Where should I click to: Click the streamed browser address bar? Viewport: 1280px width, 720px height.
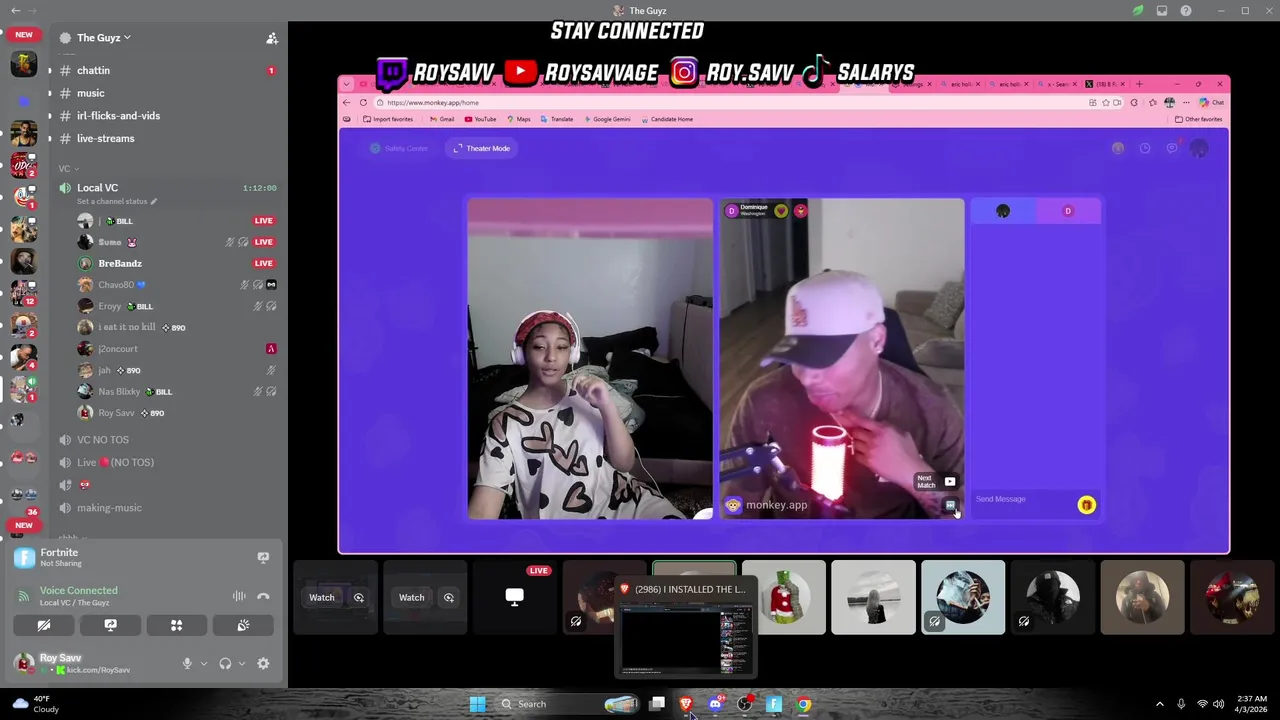point(730,102)
